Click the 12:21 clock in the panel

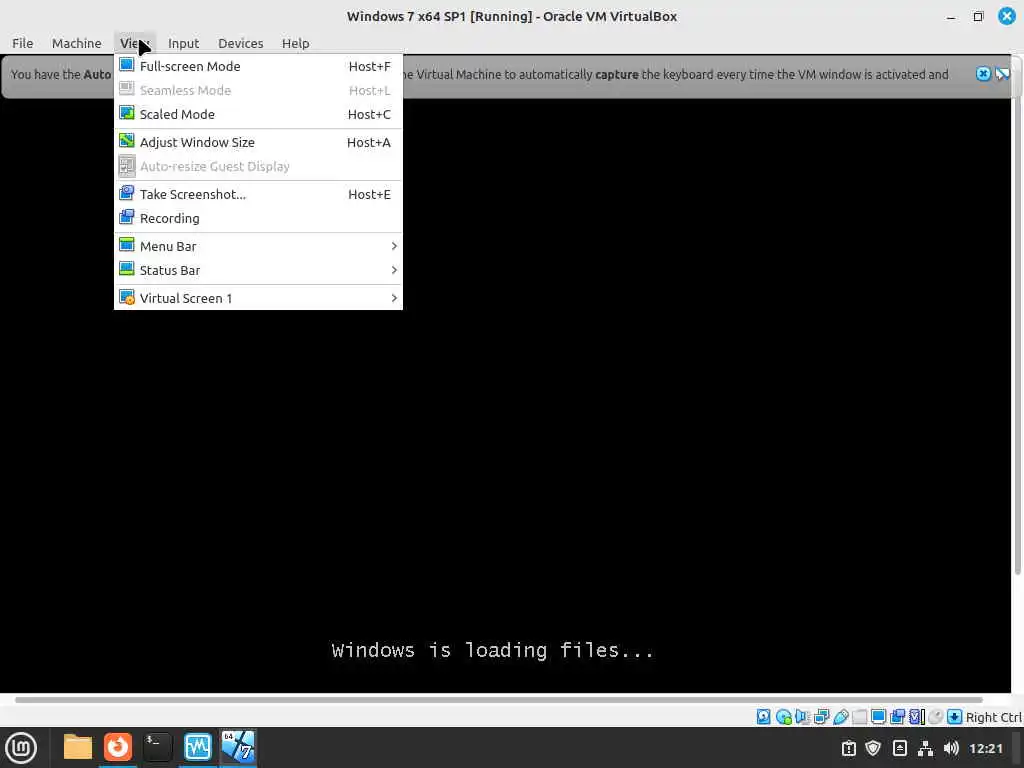pyautogui.click(x=985, y=748)
